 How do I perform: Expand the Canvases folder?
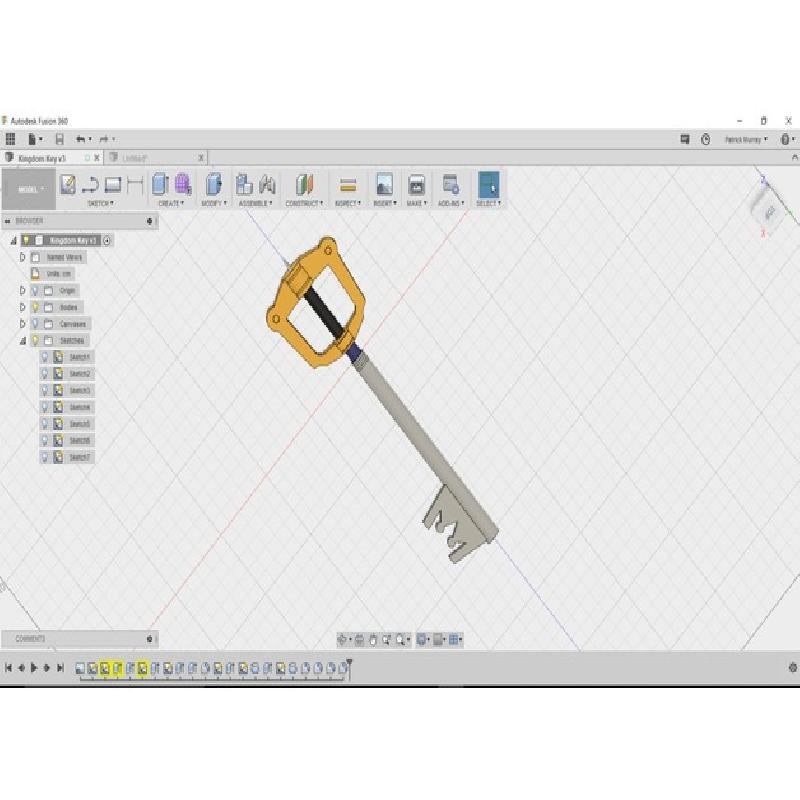coord(22,324)
